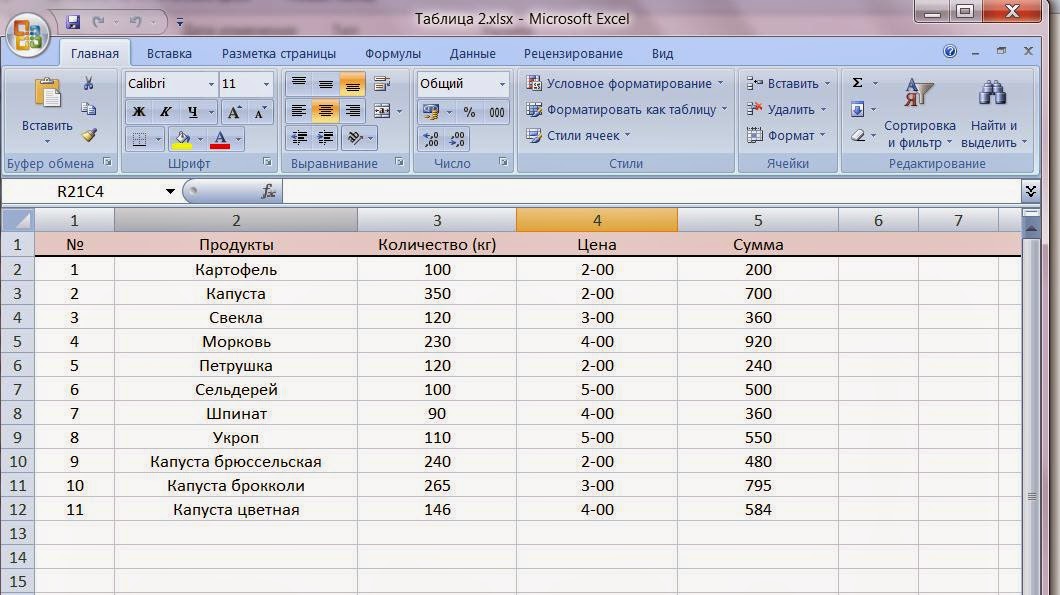Click the Cut scissors icon
The height and width of the screenshot is (595, 1060).
point(88,84)
